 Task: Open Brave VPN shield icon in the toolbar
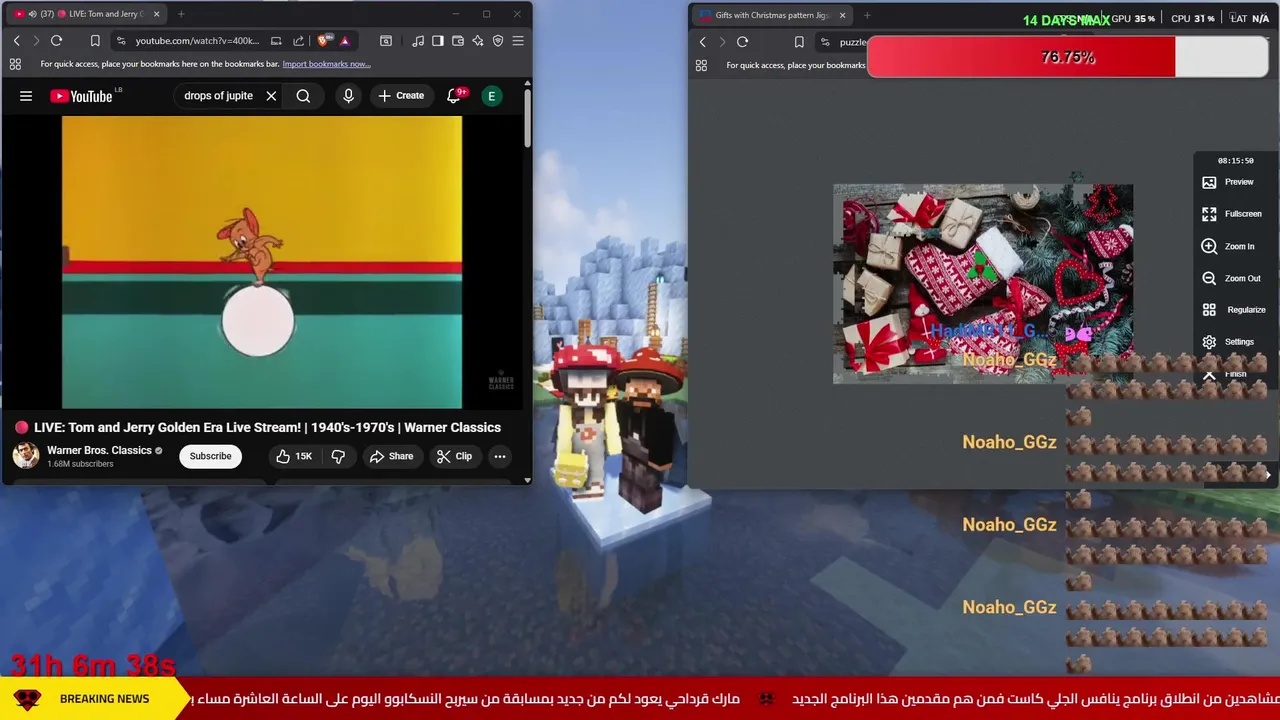pos(498,41)
